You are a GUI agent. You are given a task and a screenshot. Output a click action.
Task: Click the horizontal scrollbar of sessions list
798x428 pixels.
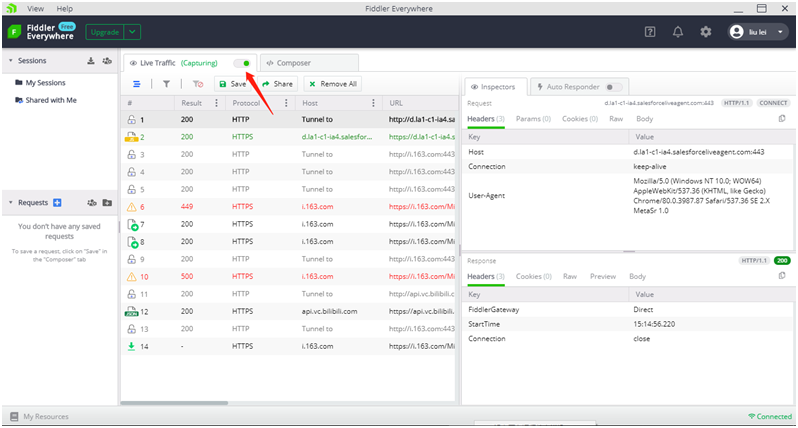tap(174, 403)
